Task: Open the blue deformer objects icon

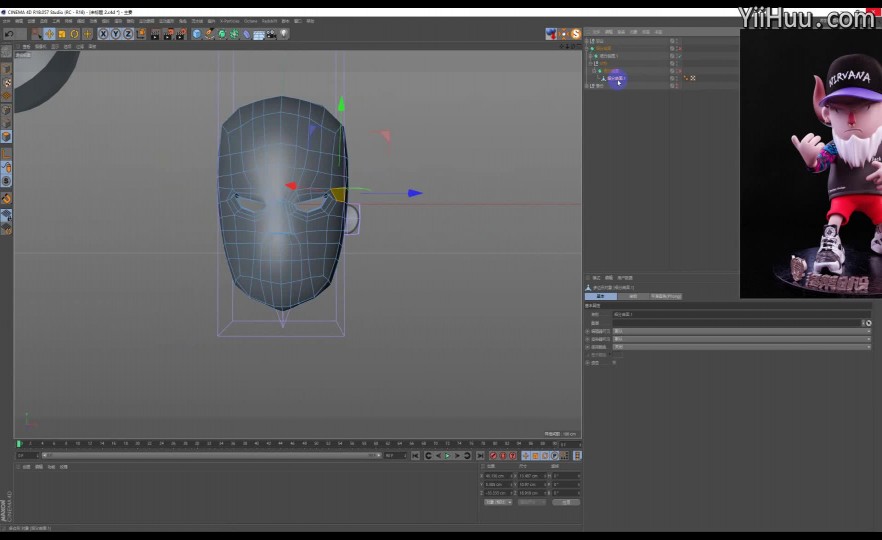Action: pyautogui.click(x=246, y=34)
